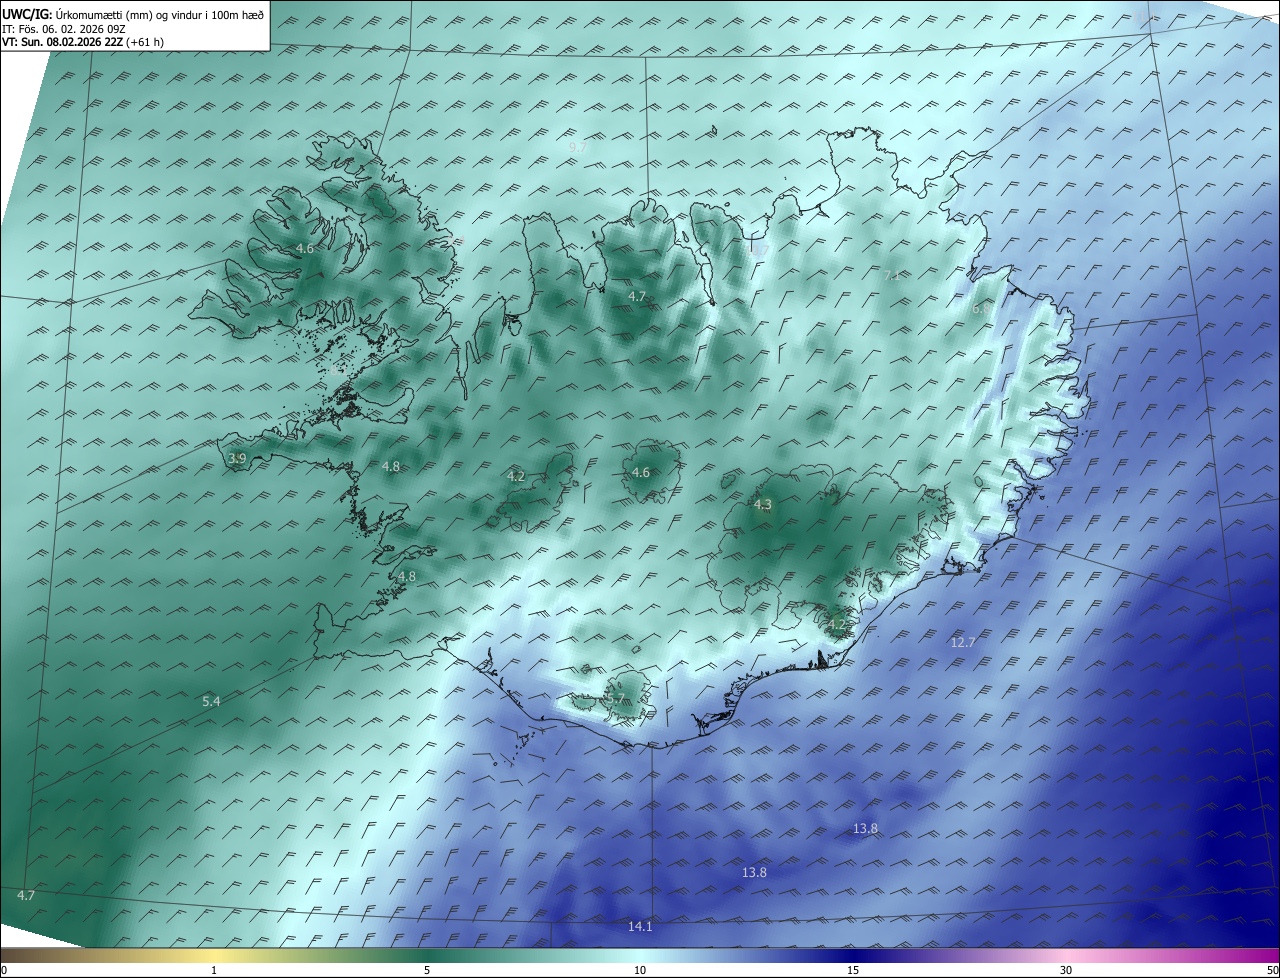Click the title "Úrkomumætti (mm) og vindur í 100m hæð"
The height and width of the screenshot is (978, 1280).
159,15
